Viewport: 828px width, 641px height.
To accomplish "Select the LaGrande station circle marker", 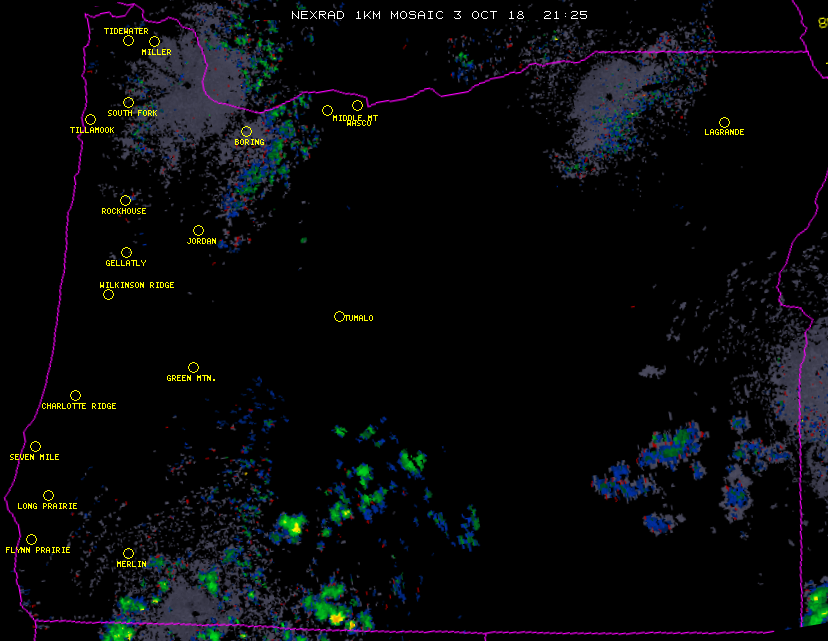I will tap(724, 122).
